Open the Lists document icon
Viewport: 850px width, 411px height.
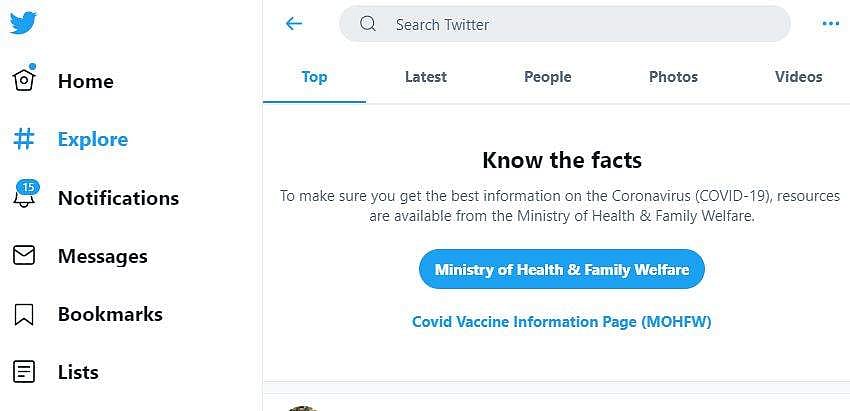tap(24, 372)
